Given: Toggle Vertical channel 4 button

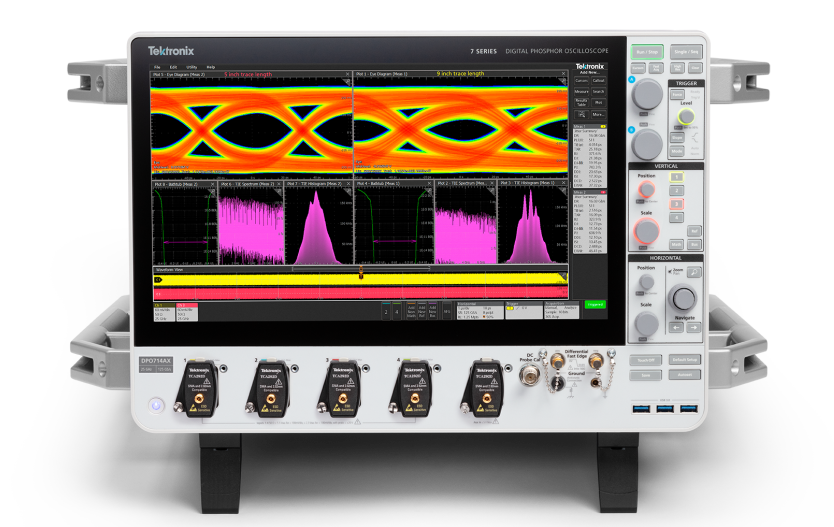Looking at the screenshot, I should (676, 218).
